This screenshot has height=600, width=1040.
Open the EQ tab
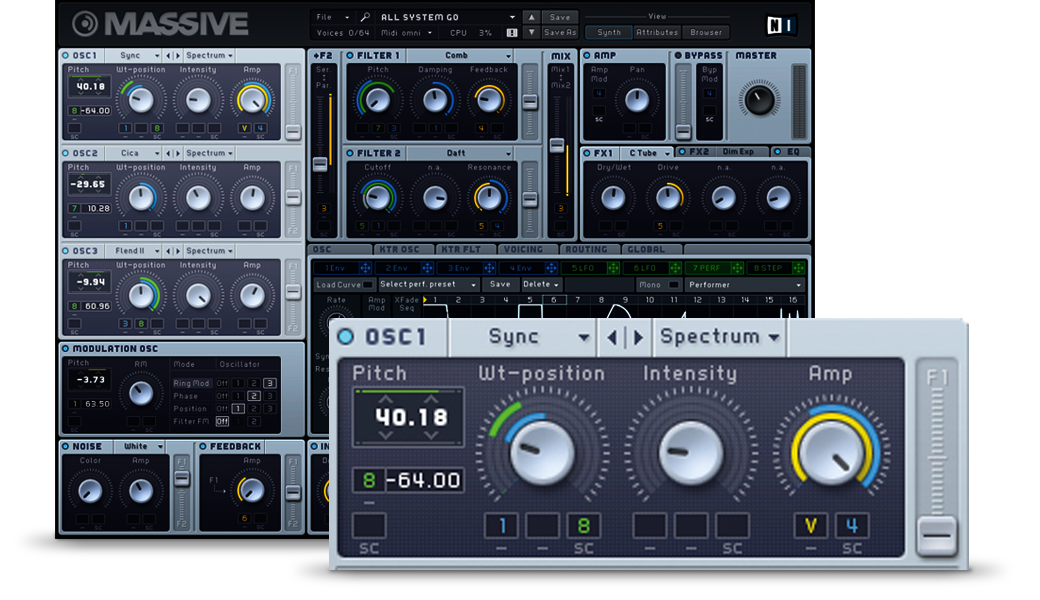(x=790, y=152)
